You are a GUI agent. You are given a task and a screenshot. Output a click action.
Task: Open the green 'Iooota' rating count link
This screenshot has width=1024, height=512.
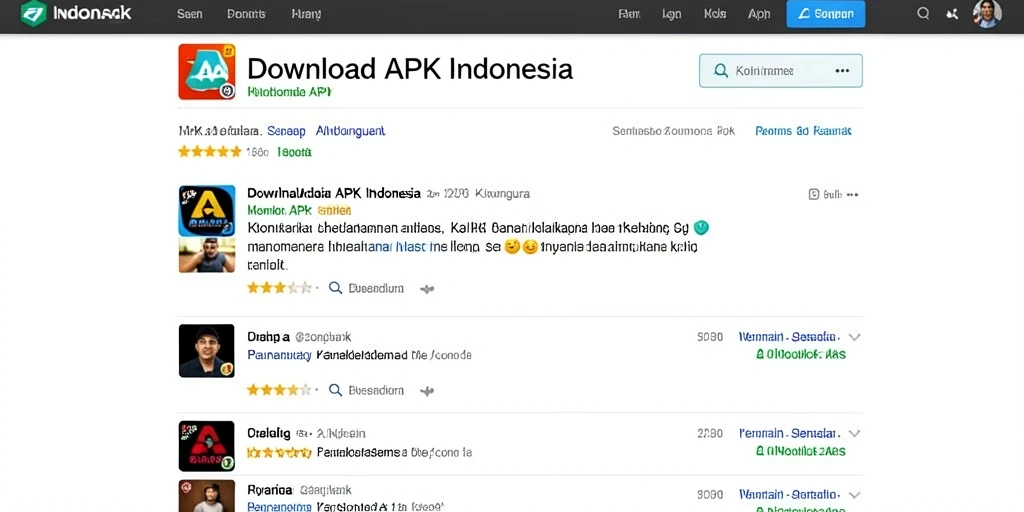coord(294,152)
